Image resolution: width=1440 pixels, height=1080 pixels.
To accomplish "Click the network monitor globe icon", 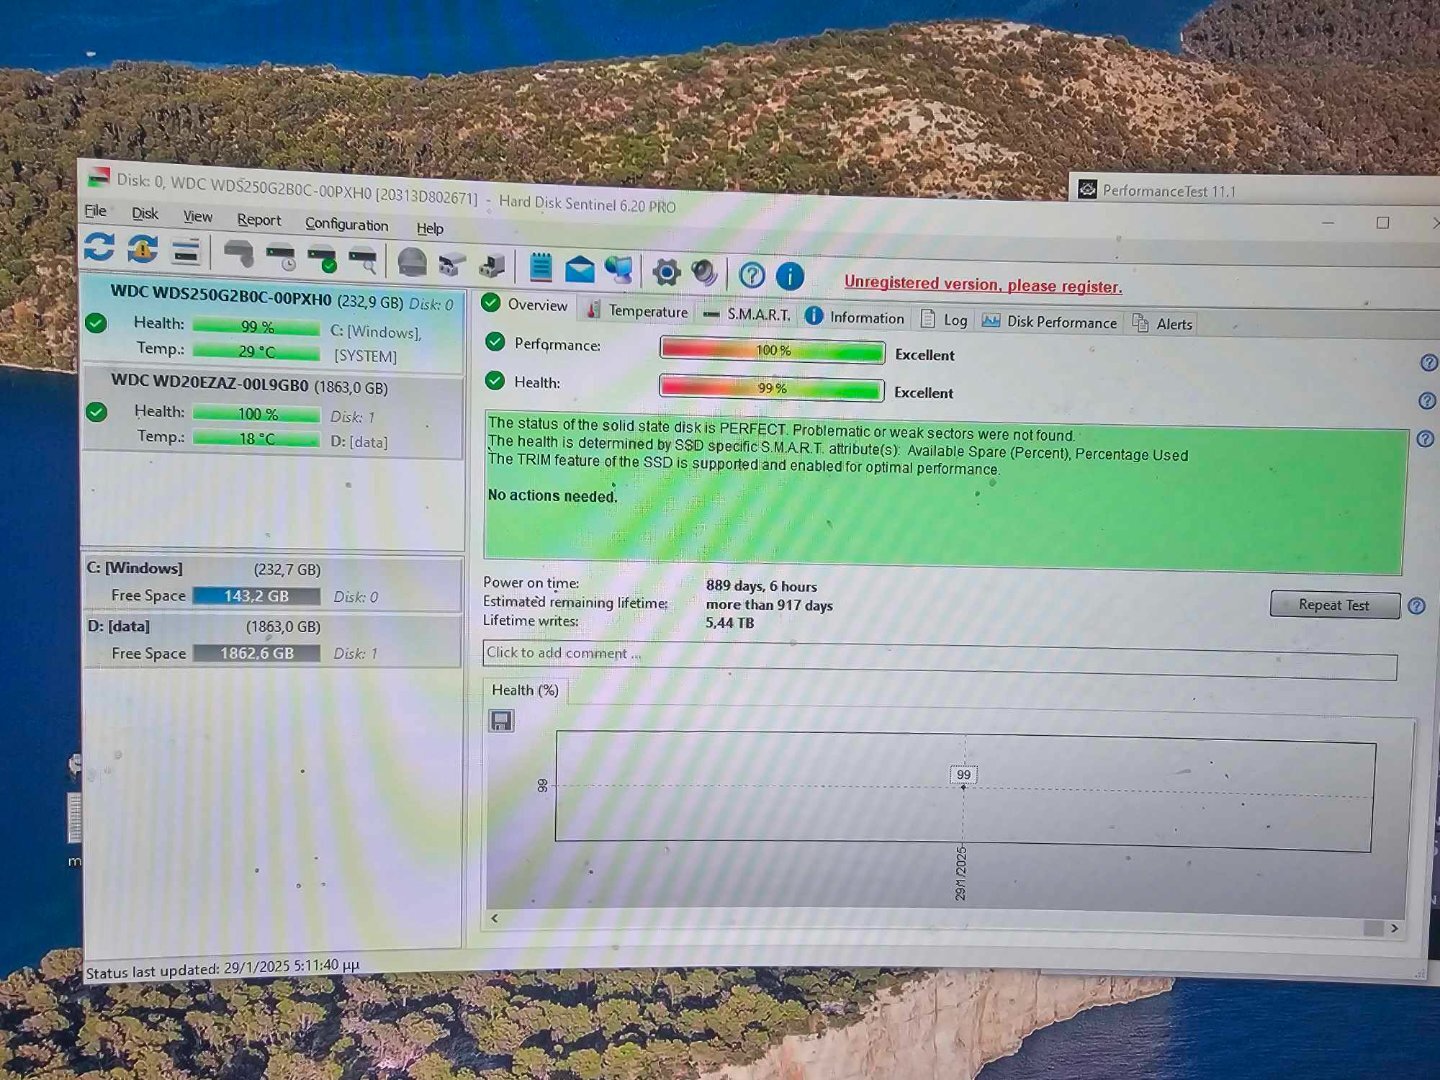I will (619, 269).
